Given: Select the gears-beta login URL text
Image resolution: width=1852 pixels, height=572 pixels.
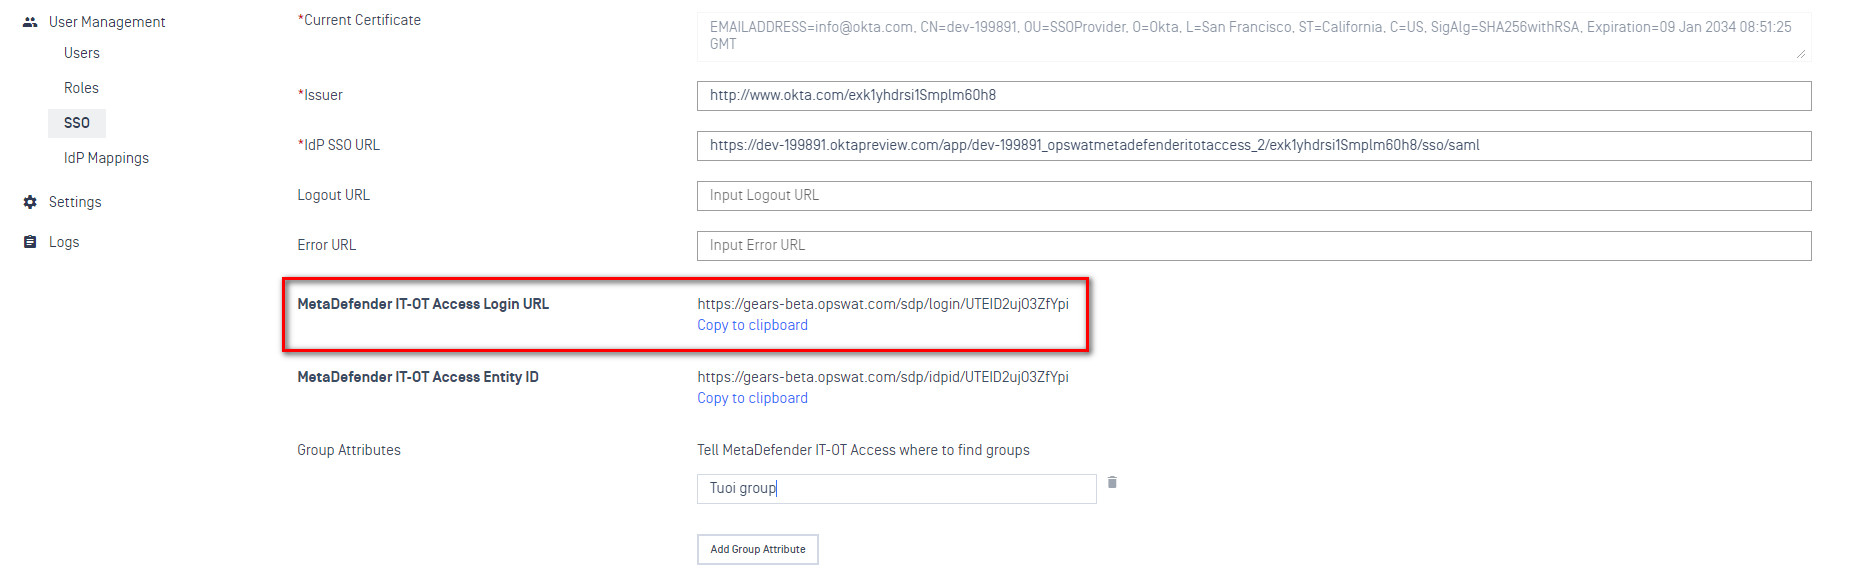Looking at the screenshot, I should point(883,304).
